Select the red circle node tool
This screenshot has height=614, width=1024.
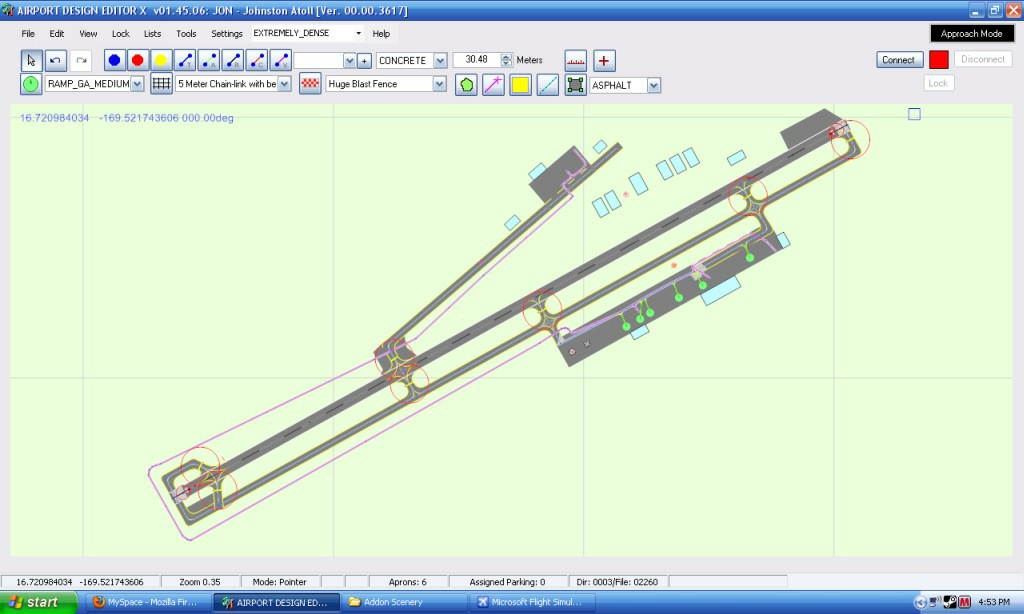tap(138, 60)
